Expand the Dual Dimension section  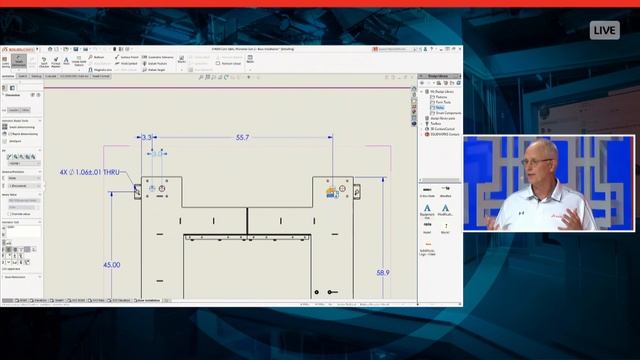click(40, 277)
